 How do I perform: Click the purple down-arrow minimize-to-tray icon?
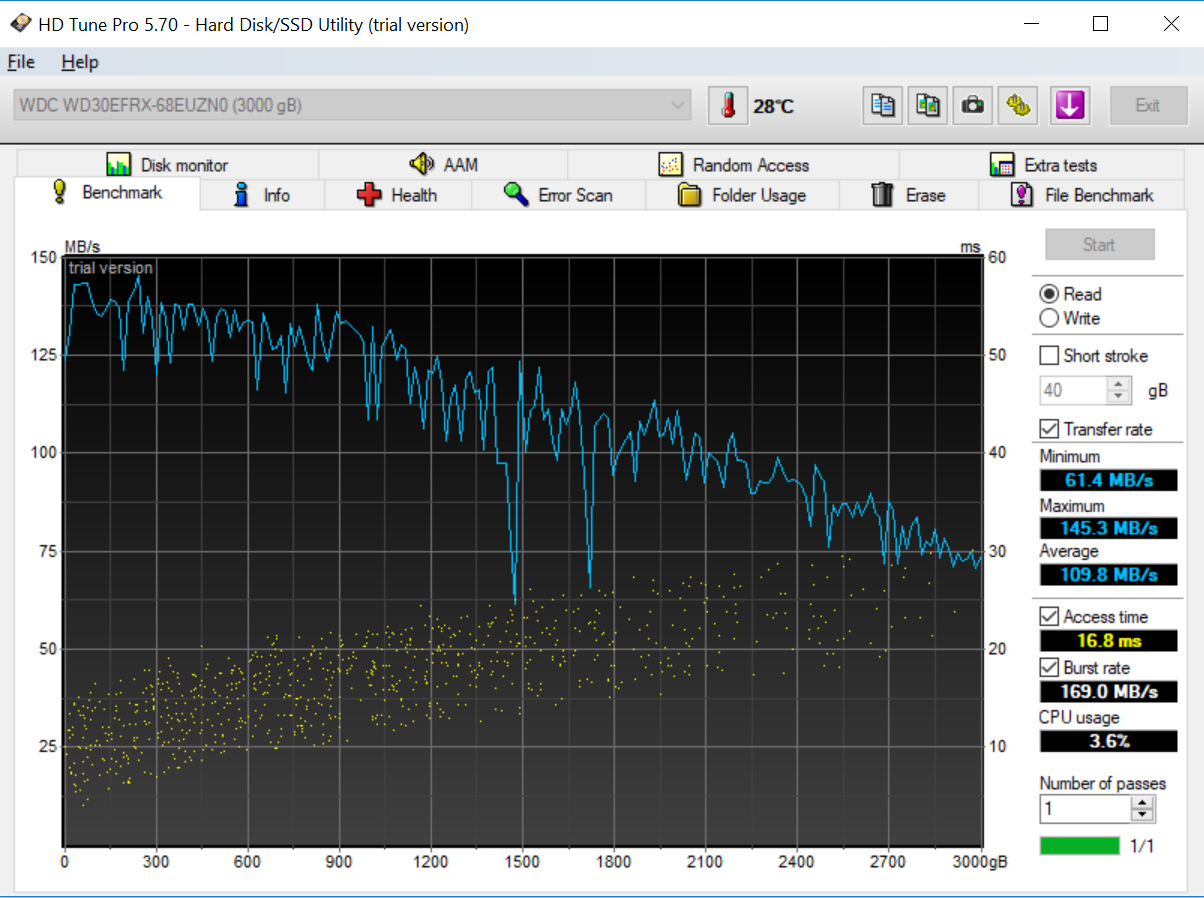[1069, 105]
